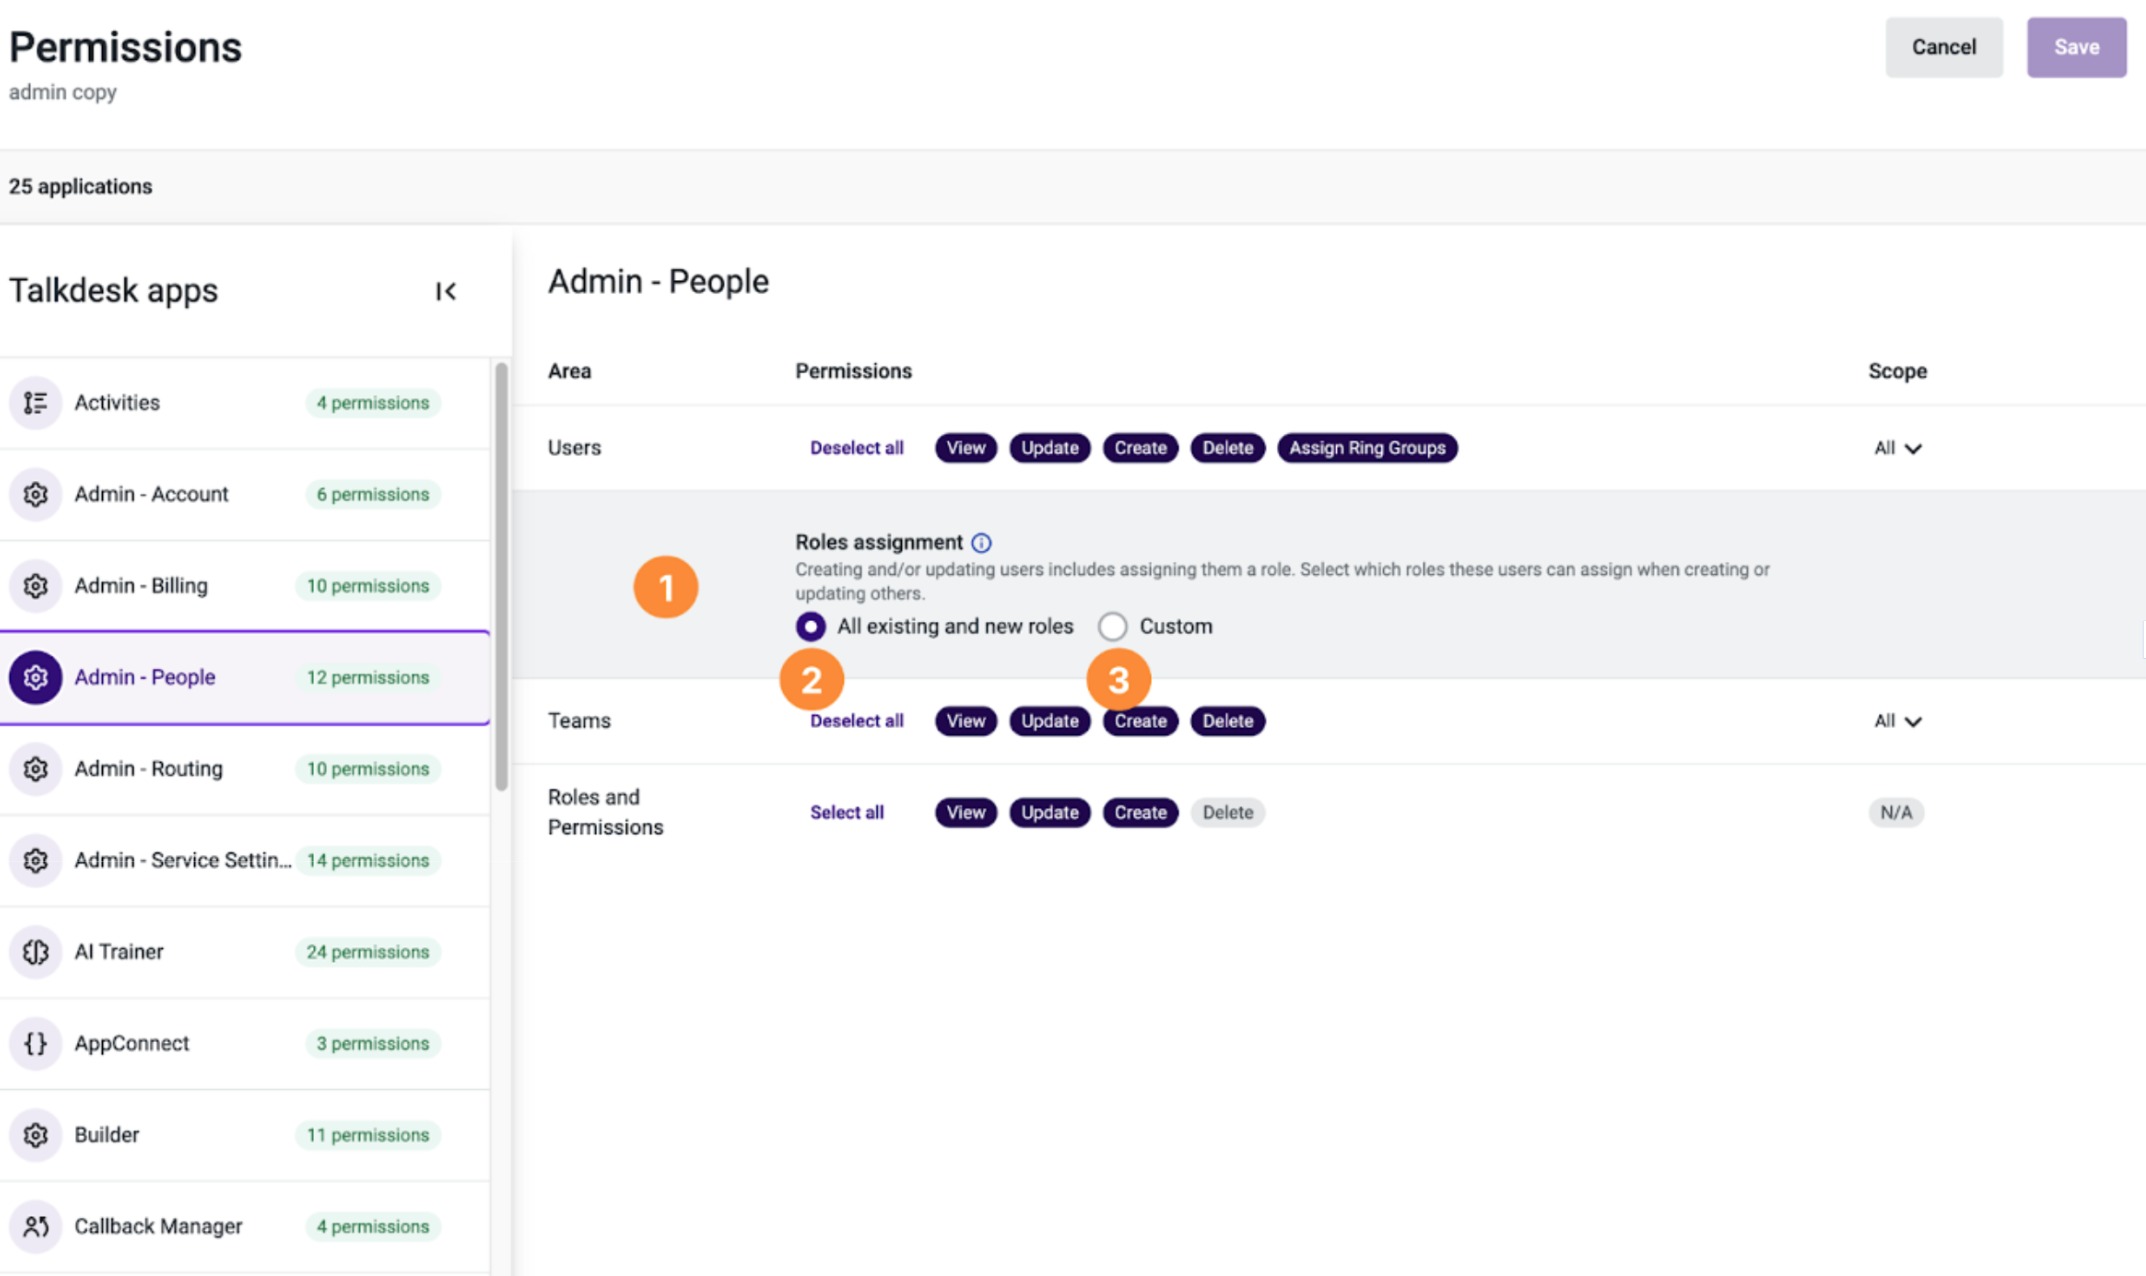Click the Save button
2146x1276 pixels.
pos(2076,47)
